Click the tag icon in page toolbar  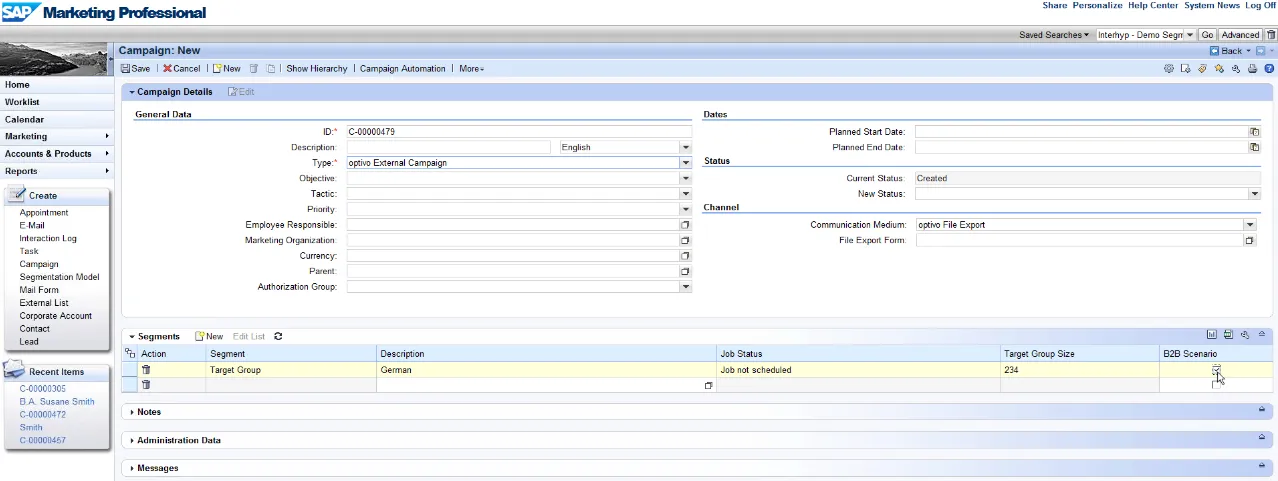coord(1202,69)
